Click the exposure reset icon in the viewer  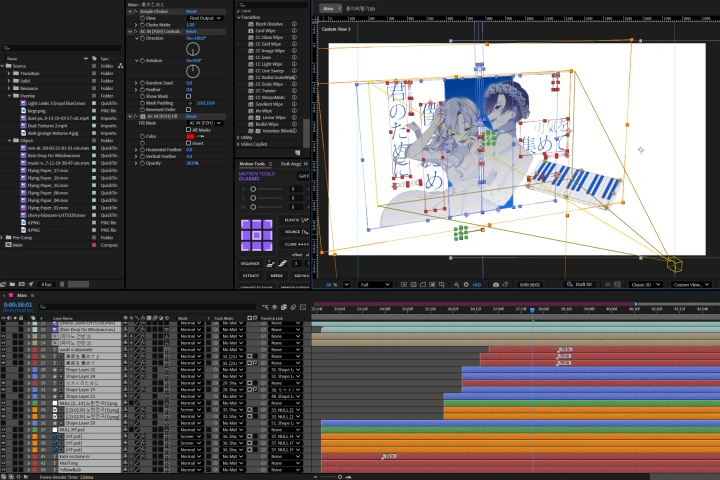pos(466,285)
